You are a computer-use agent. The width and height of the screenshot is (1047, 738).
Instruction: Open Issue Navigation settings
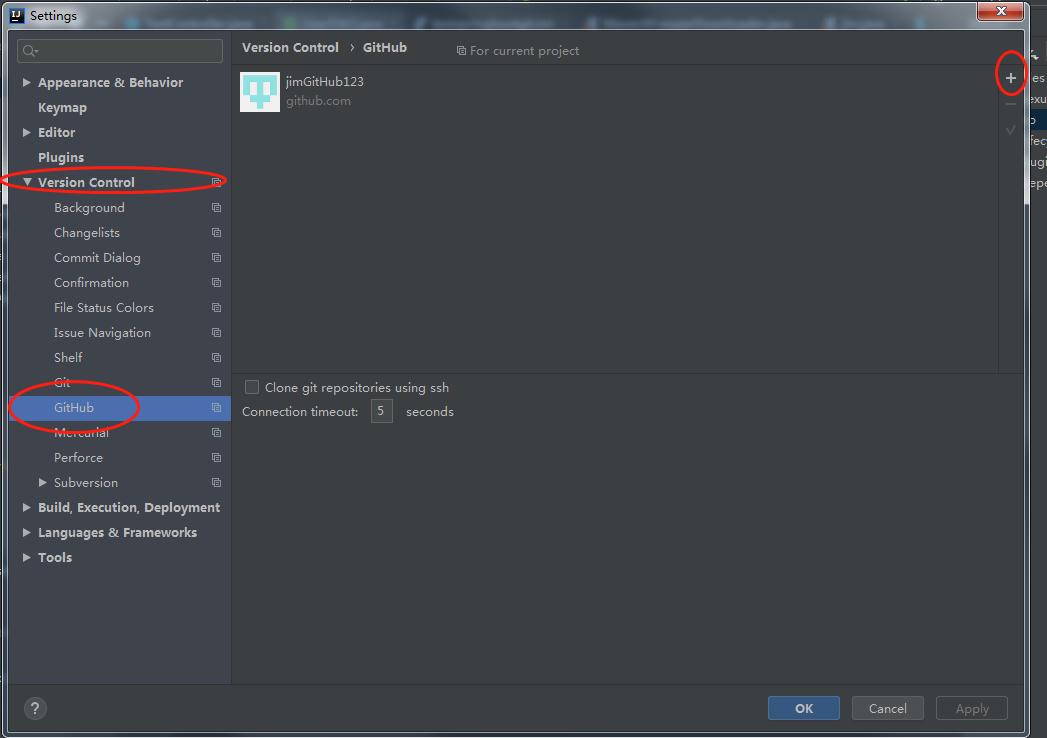pyautogui.click(x=102, y=333)
